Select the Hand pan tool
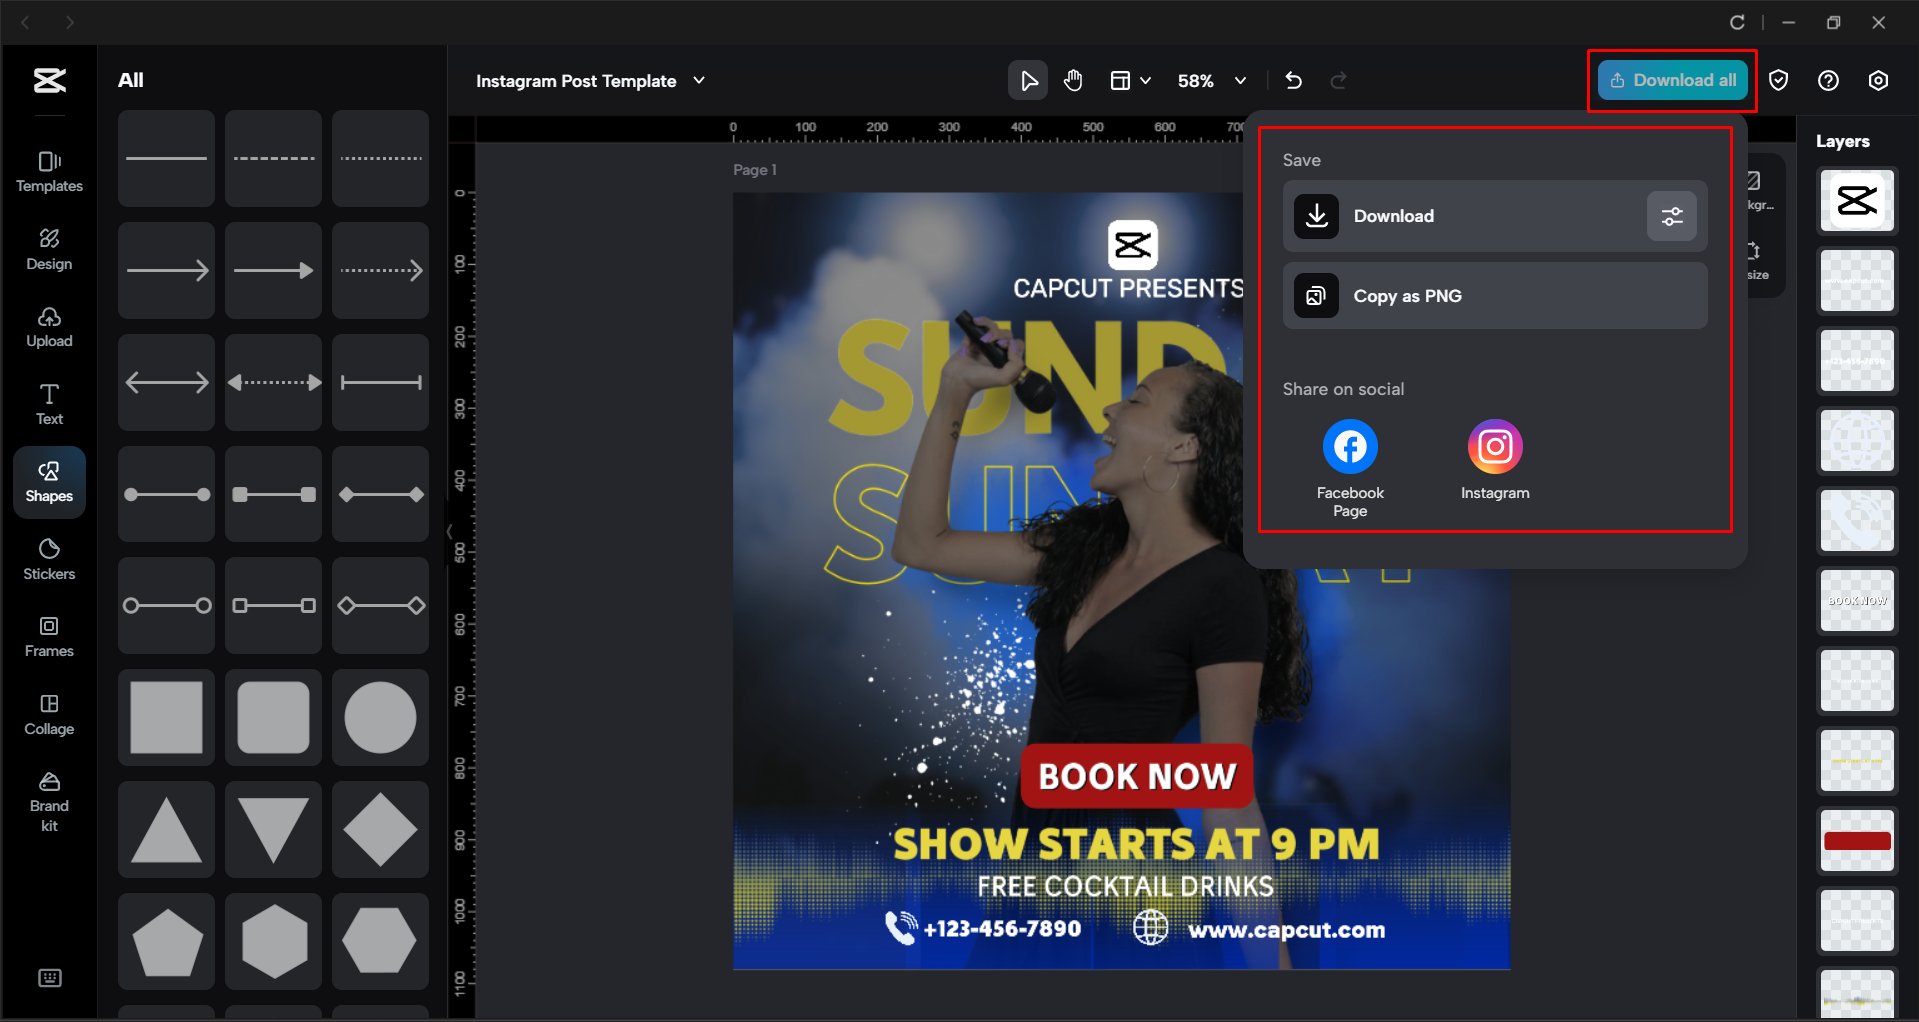1919x1022 pixels. click(x=1073, y=80)
